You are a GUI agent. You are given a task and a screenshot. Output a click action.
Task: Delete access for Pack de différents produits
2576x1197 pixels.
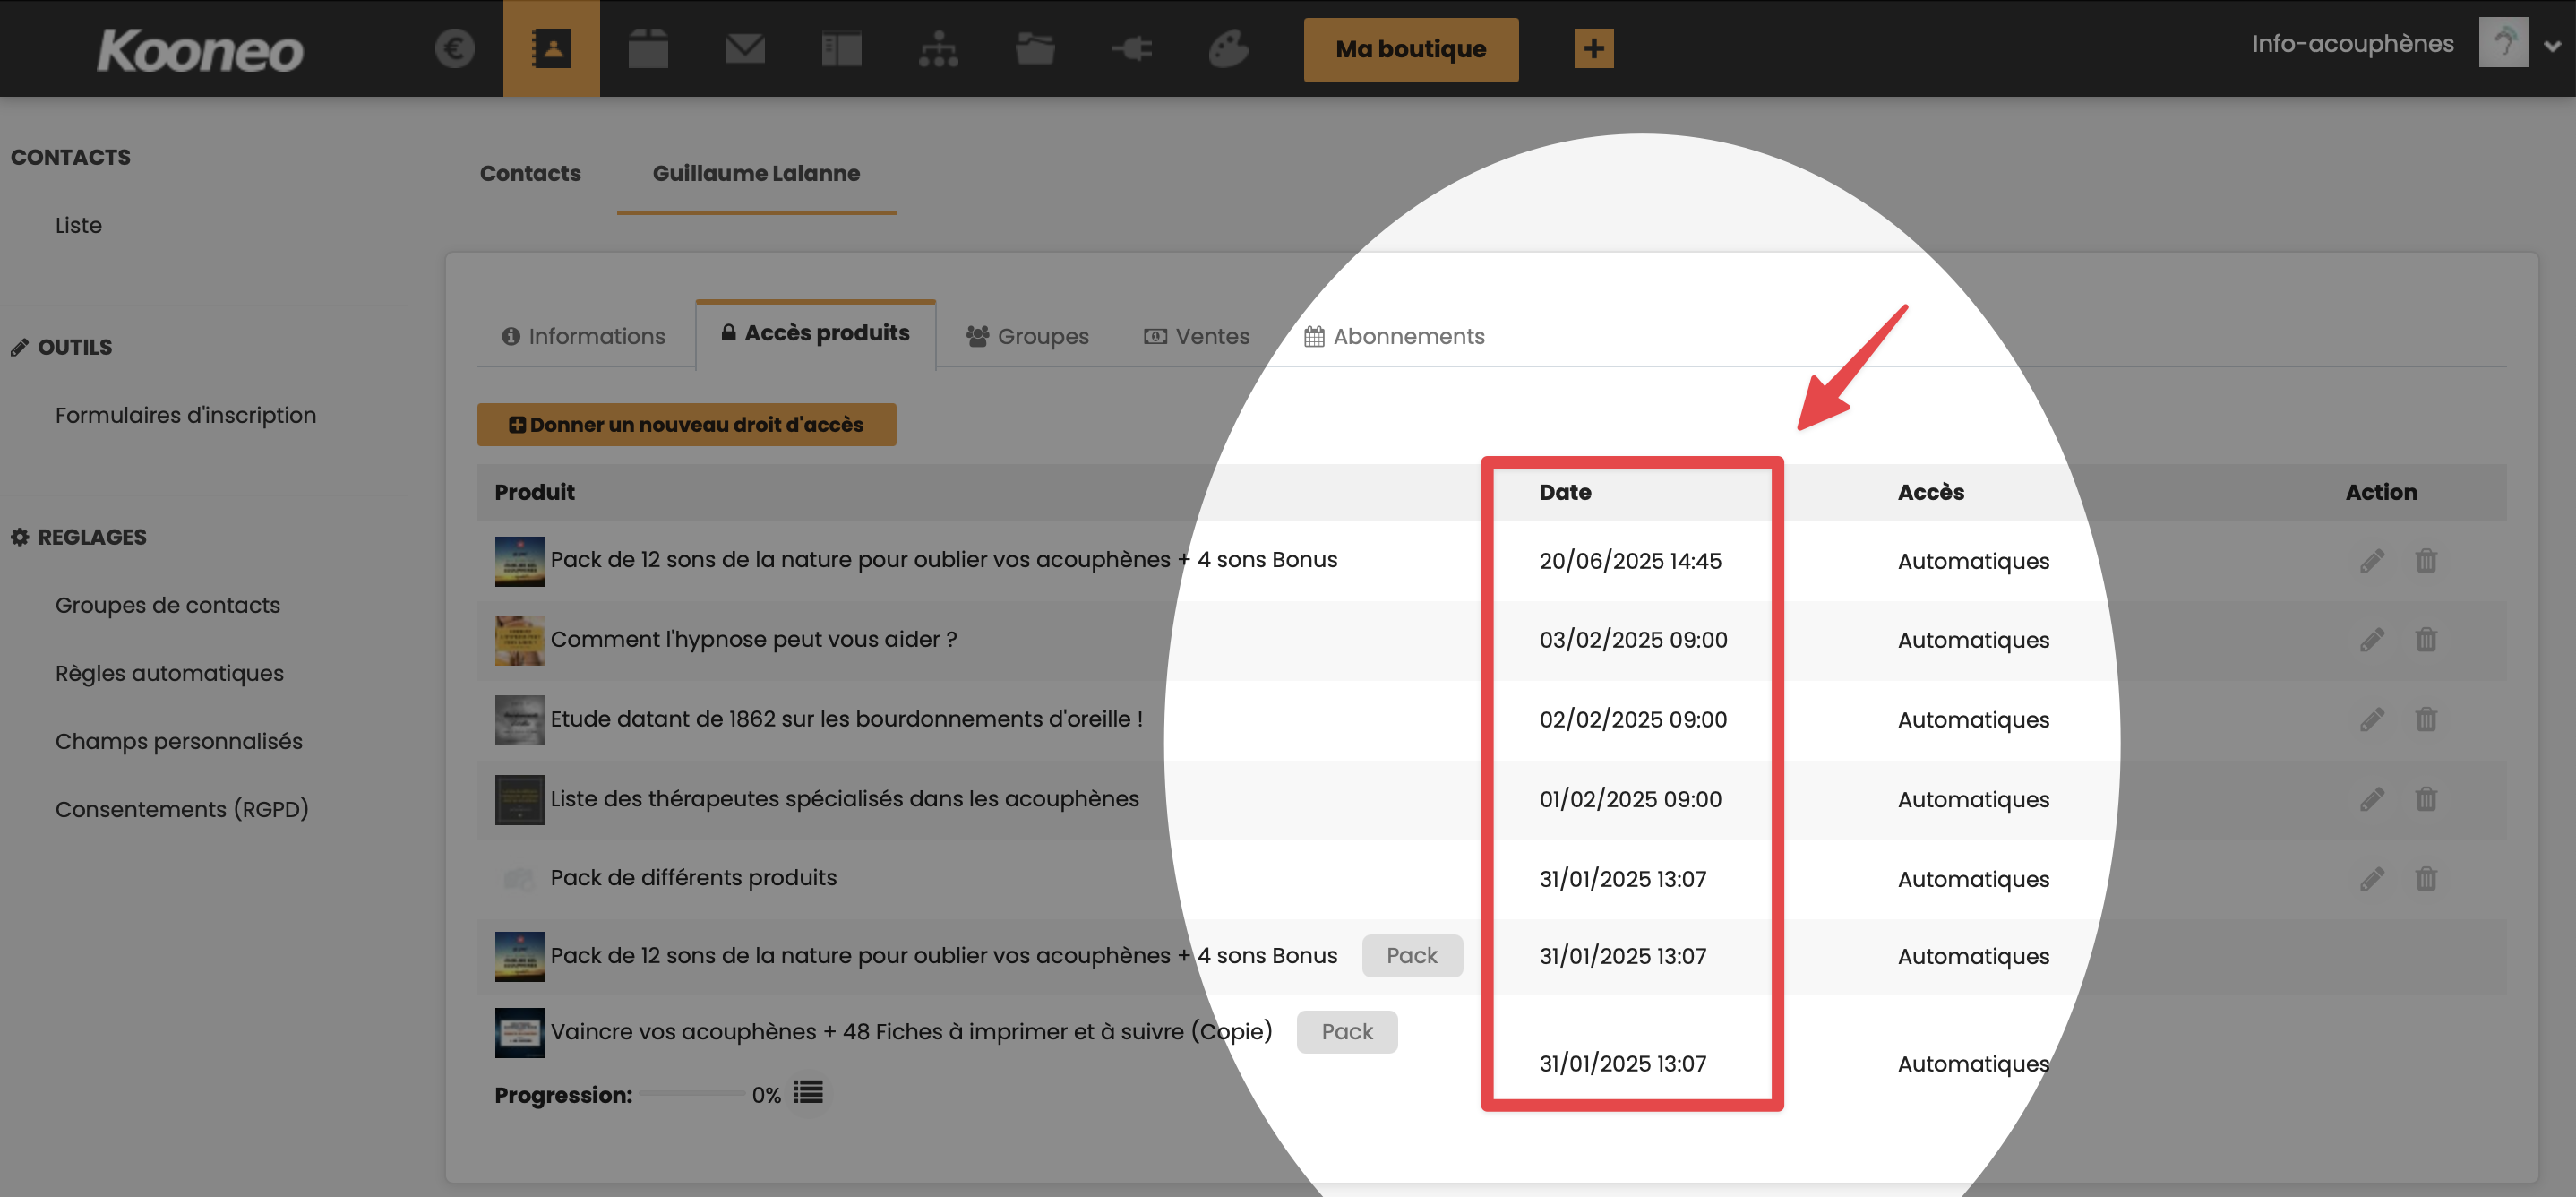click(2426, 880)
